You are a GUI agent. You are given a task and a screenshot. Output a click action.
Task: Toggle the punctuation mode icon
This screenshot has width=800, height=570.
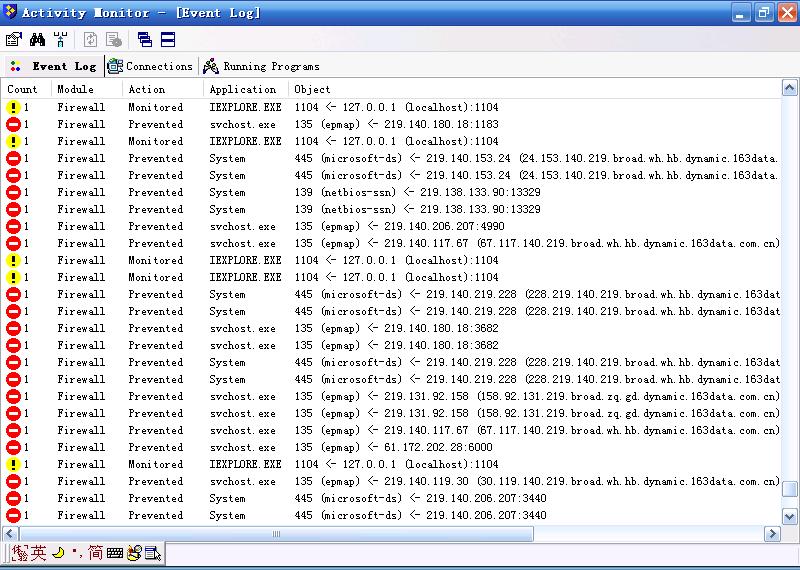pyautogui.click(x=78, y=553)
